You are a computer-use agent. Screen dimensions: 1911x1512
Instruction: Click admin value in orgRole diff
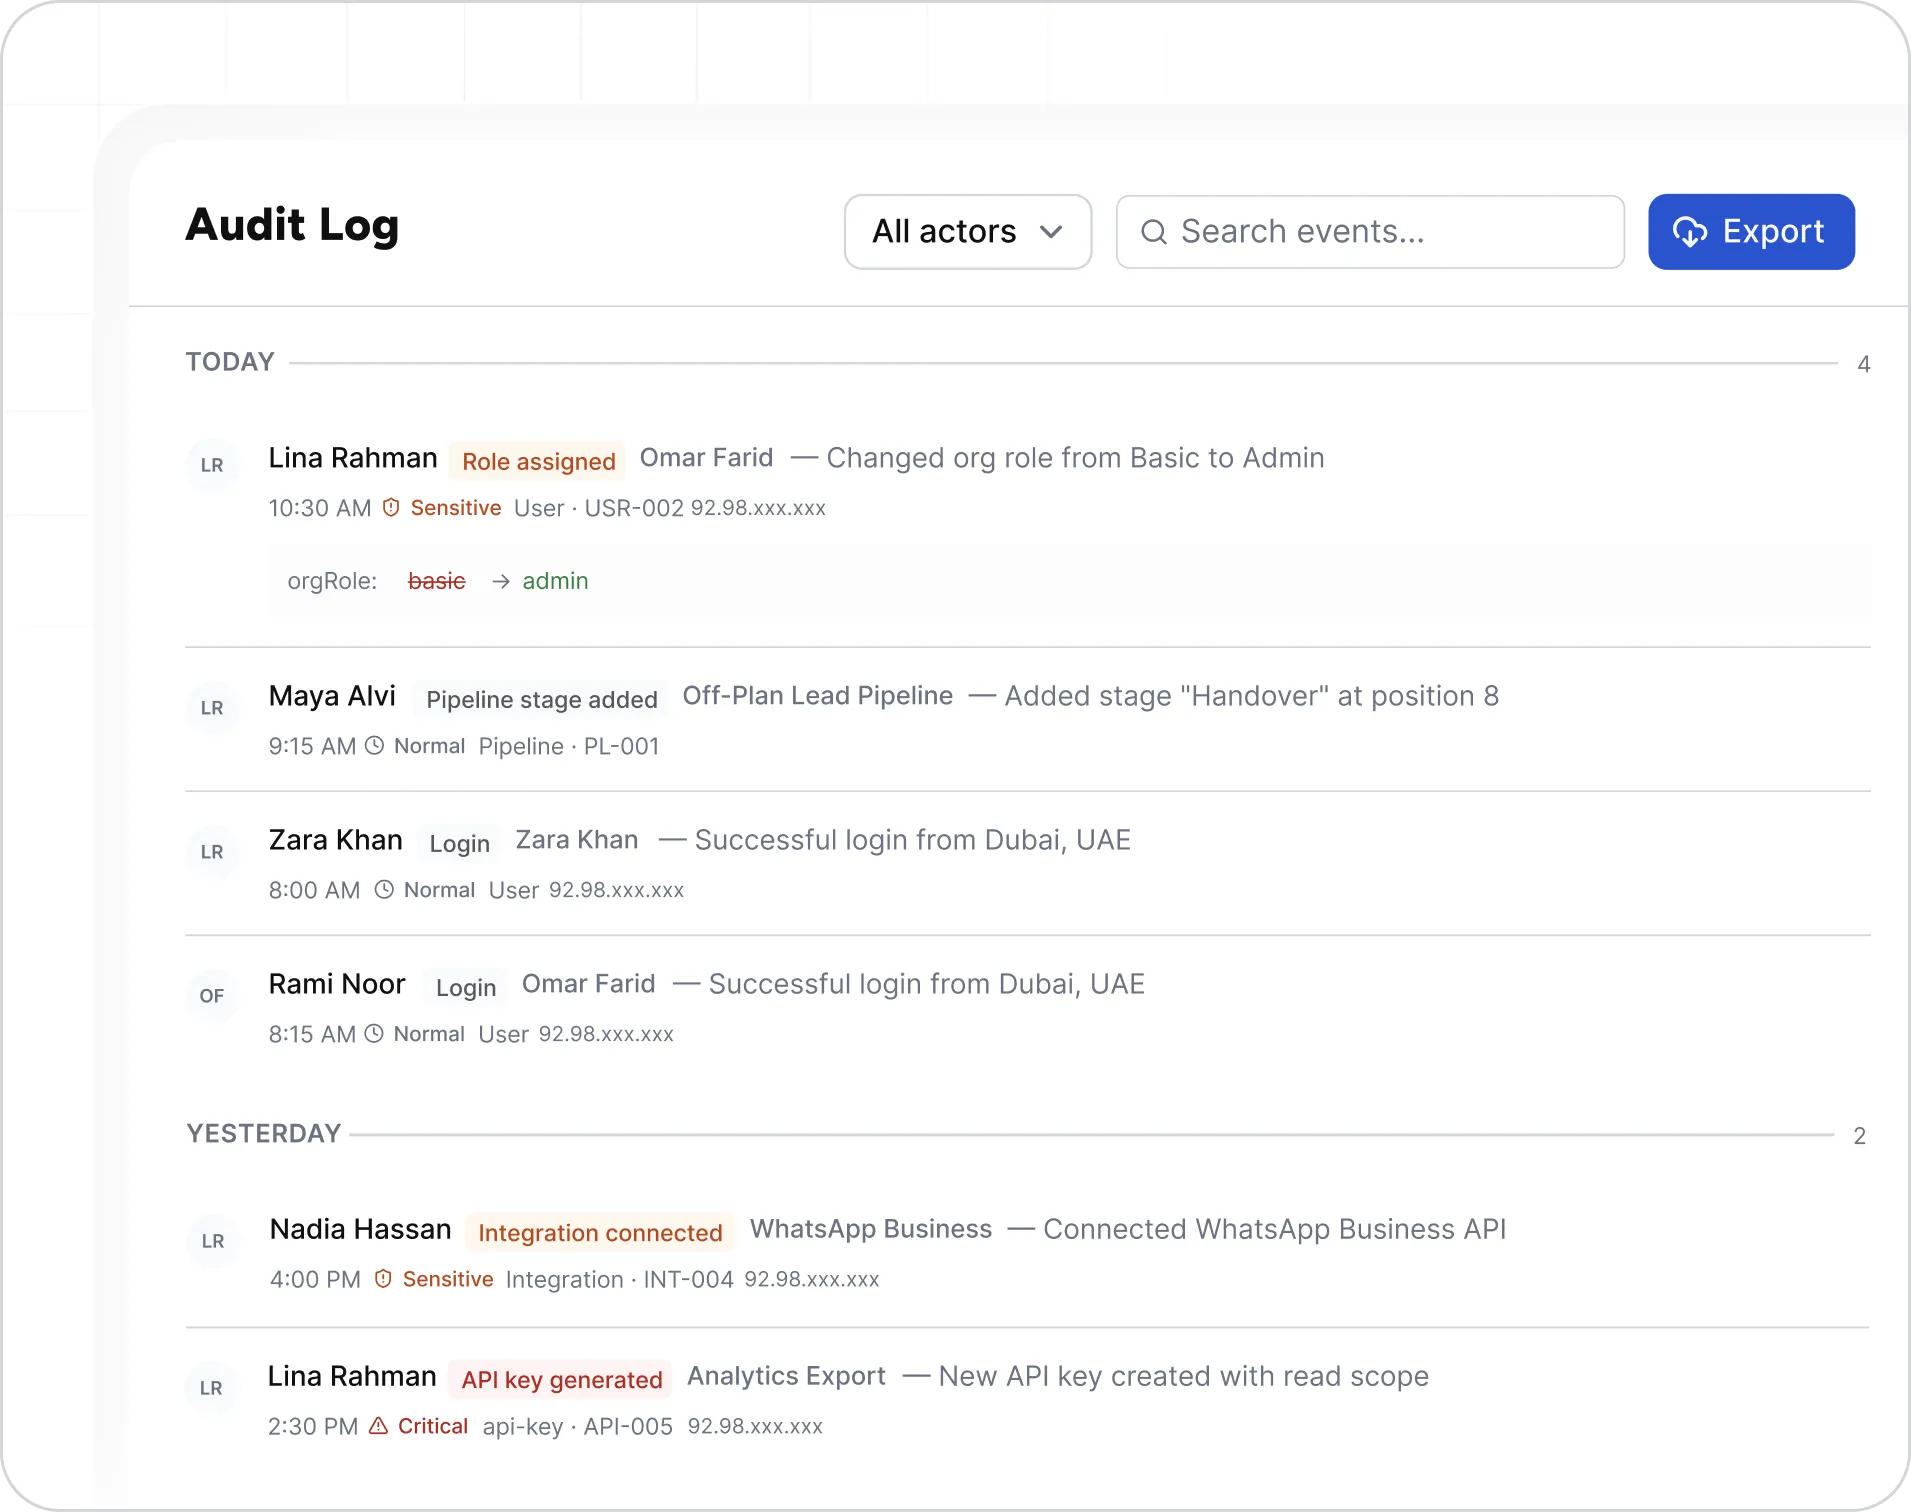555,581
